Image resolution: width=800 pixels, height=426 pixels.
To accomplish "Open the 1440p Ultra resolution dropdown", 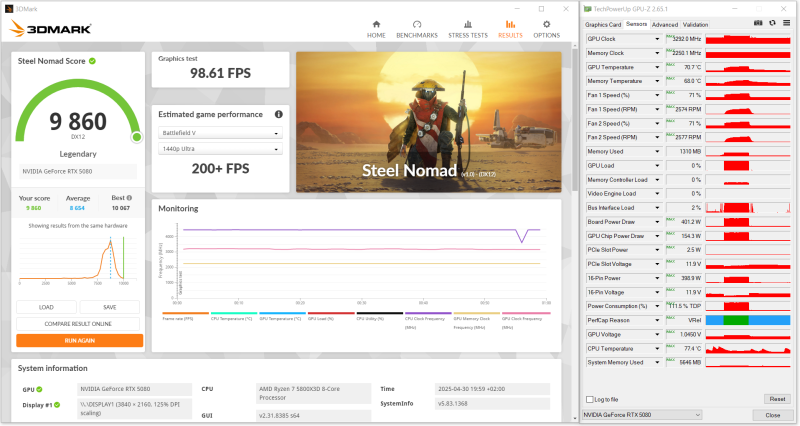I will (x=220, y=149).
